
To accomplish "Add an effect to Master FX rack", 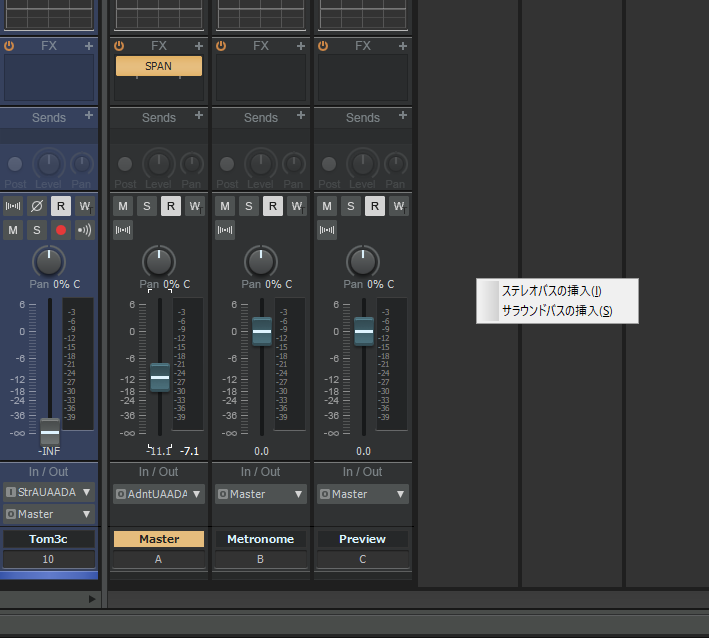I will pos(199,46).
